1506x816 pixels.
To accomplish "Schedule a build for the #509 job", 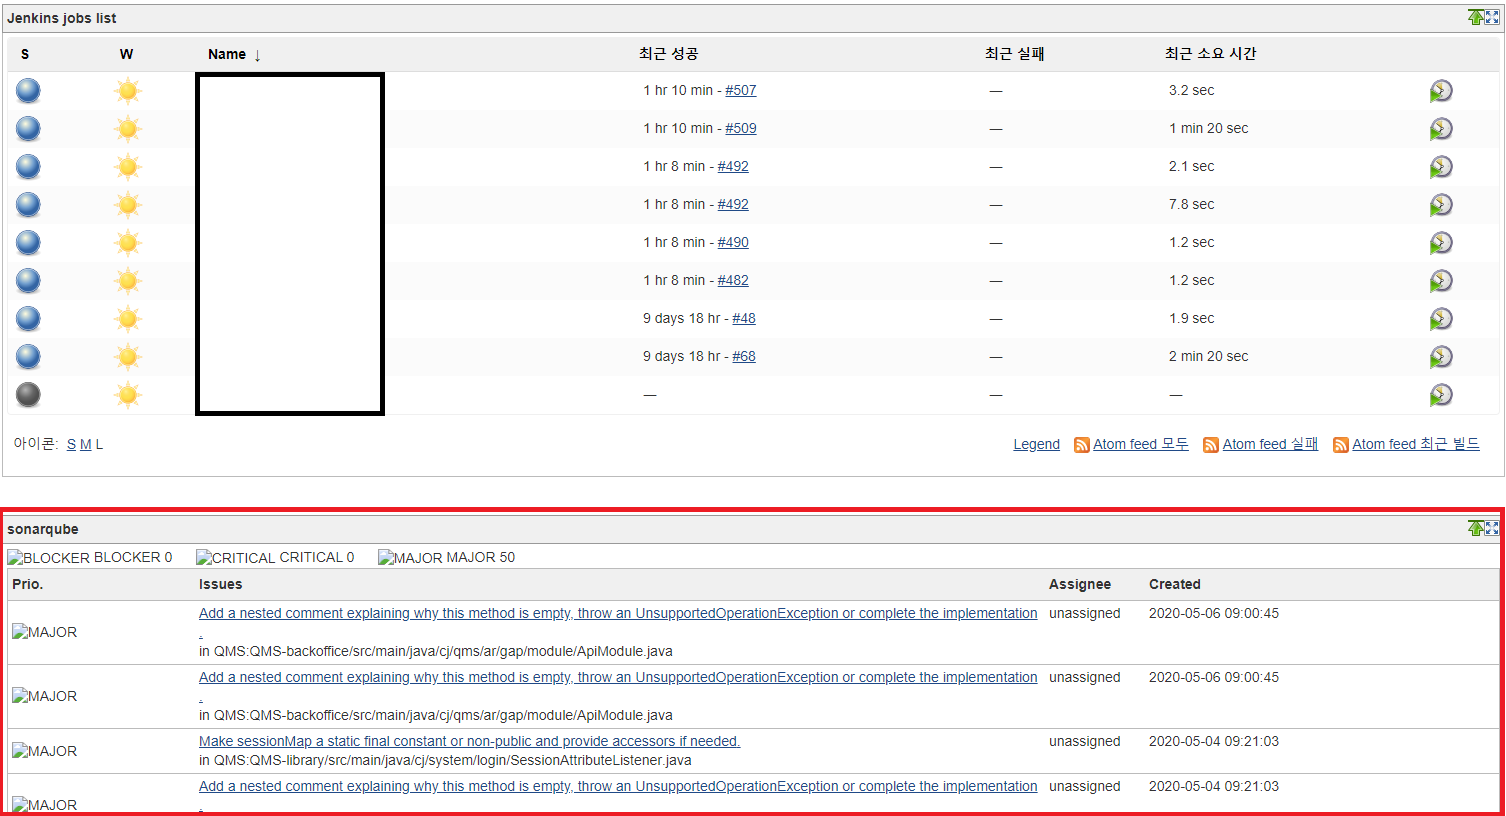I will click(1440, 129).
